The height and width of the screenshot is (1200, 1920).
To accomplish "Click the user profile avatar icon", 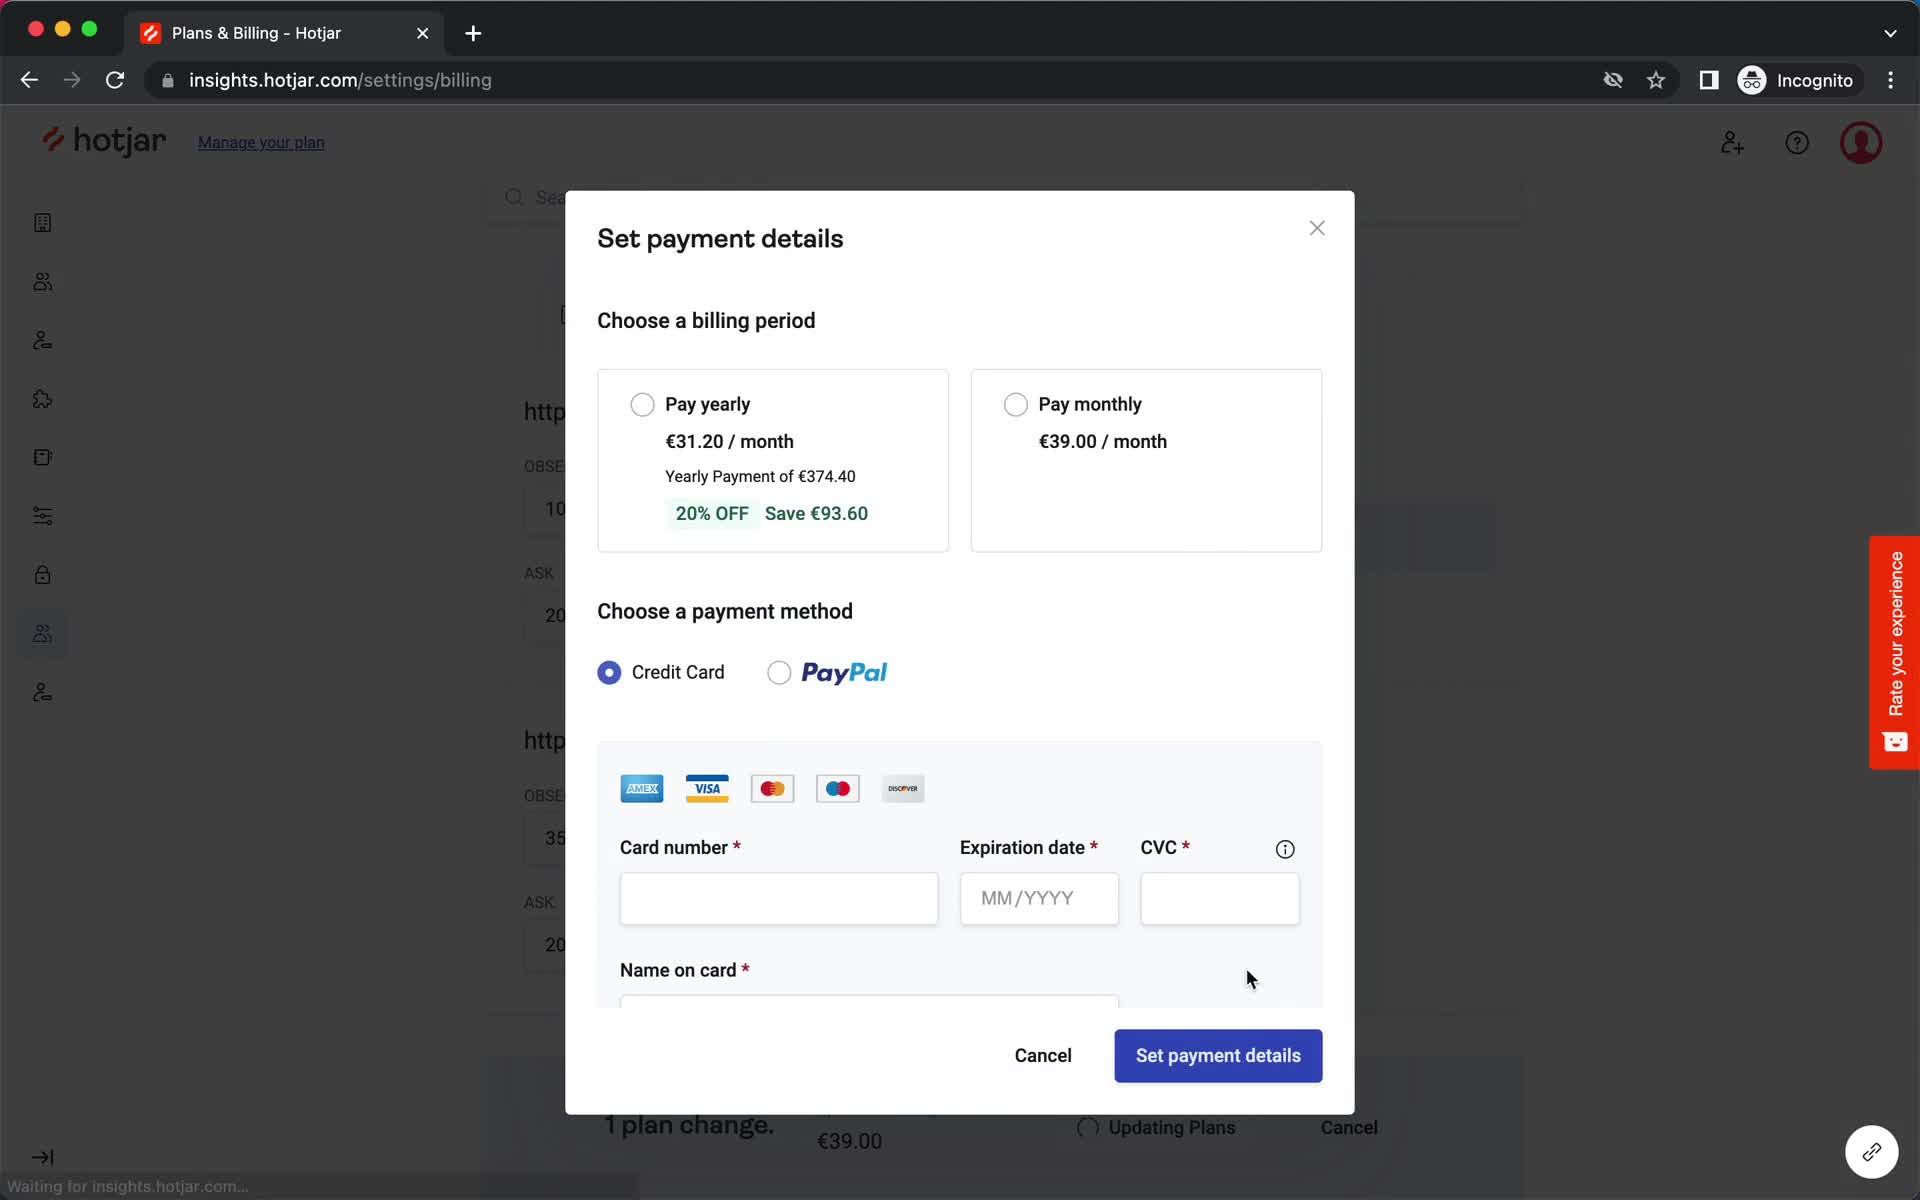I will 1861,142.
